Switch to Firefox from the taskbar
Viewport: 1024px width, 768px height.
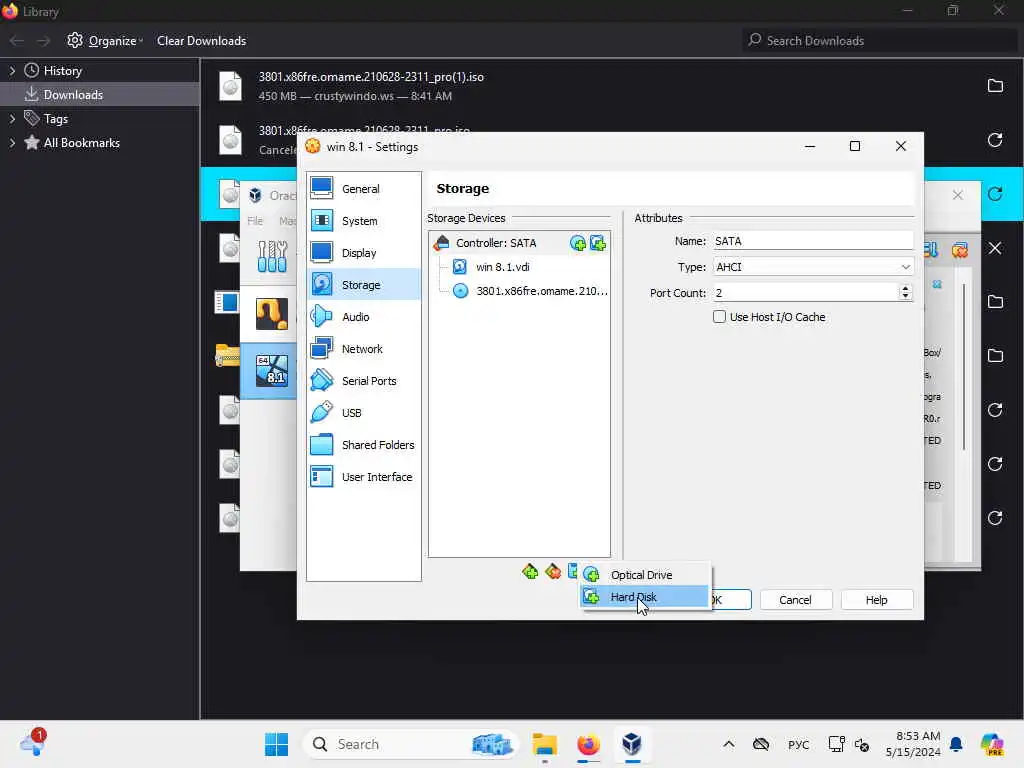point(588,744)
